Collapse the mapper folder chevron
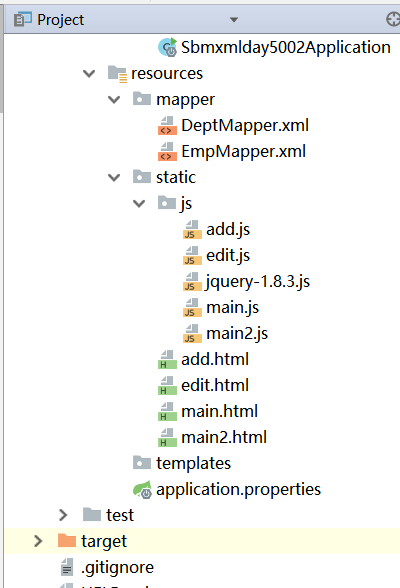 tap(114, 99)
